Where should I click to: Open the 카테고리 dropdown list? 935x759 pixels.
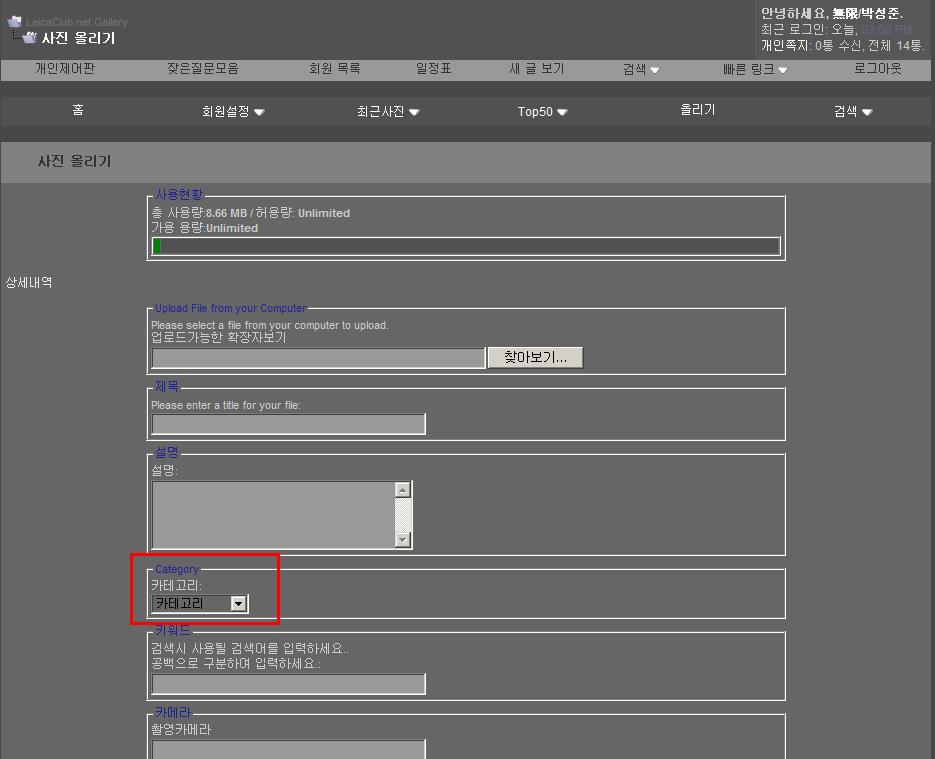point(238,604)
